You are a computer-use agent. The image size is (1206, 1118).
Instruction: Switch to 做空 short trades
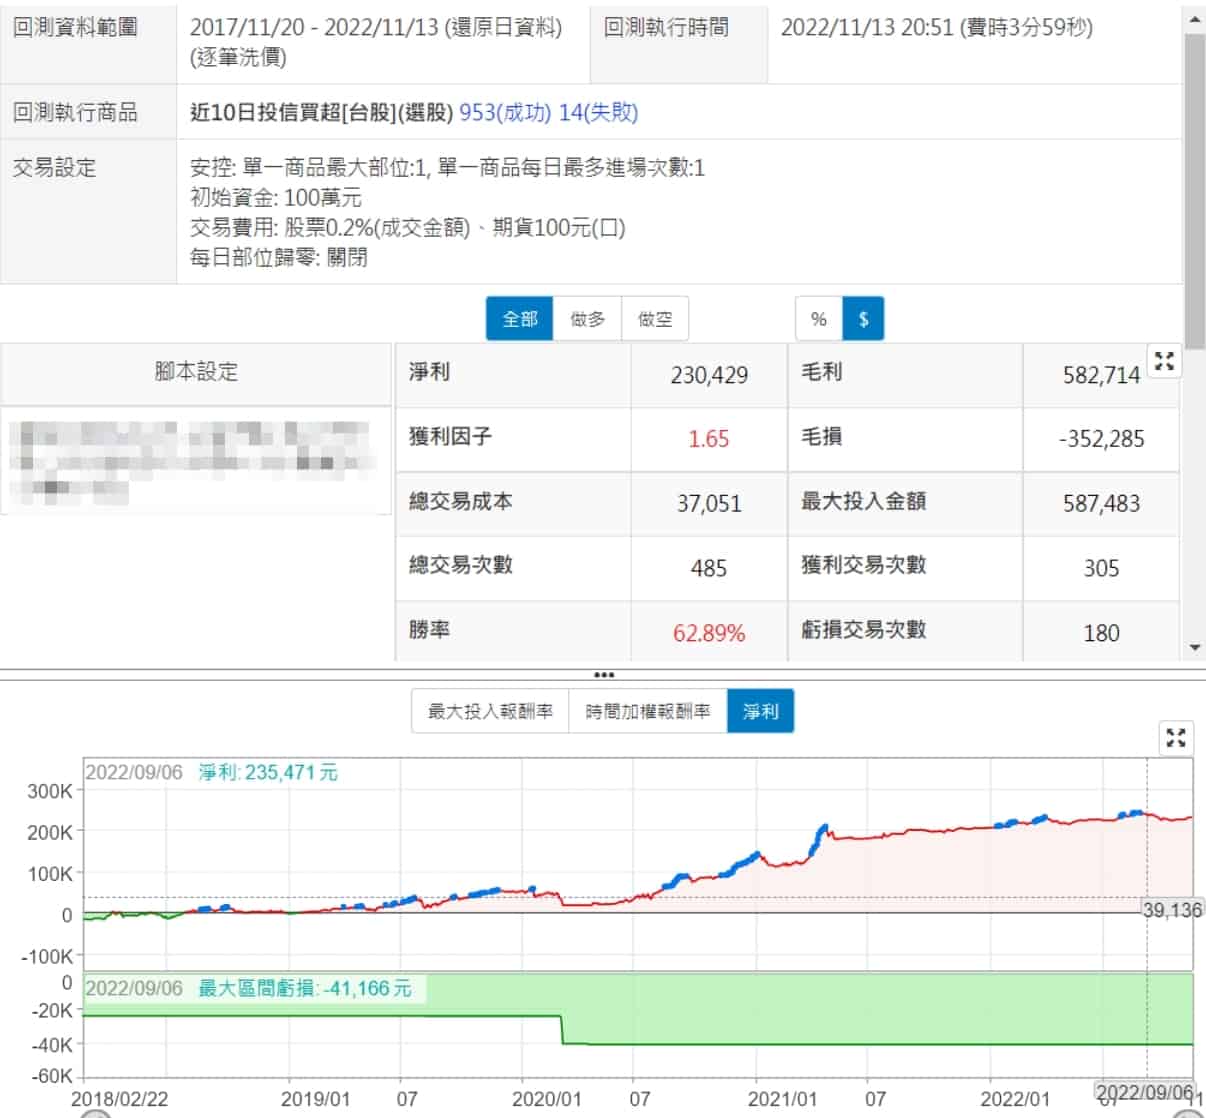[x=655, y=319]
